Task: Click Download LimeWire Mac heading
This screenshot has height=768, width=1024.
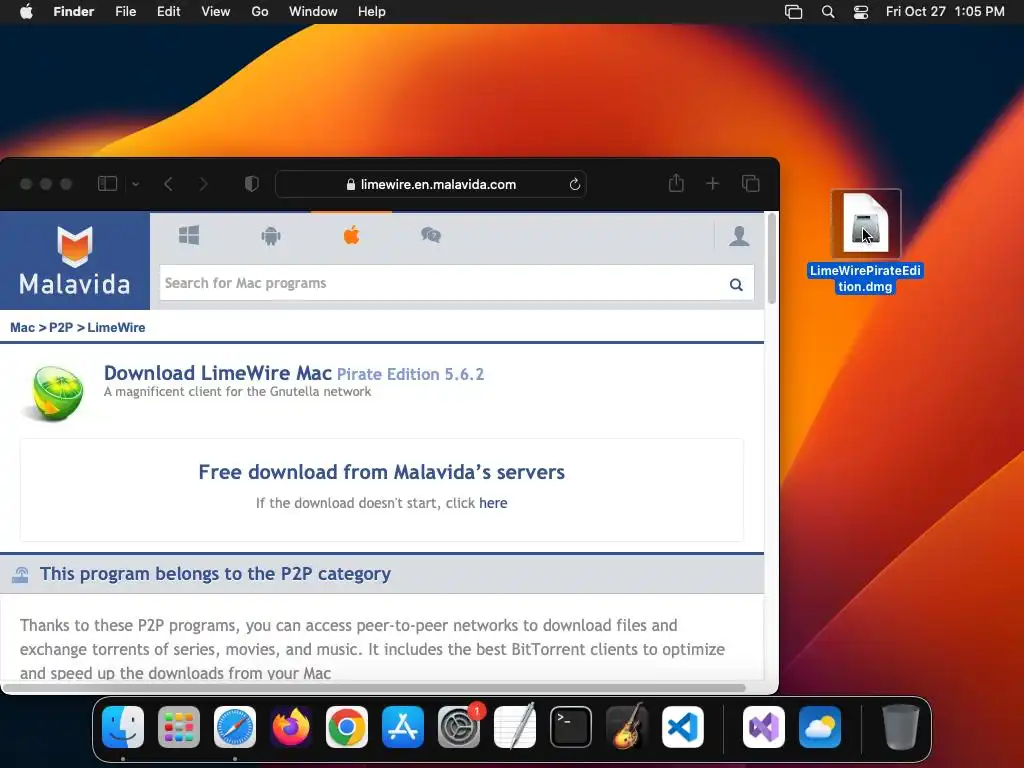Action: [x=217, y=373]
